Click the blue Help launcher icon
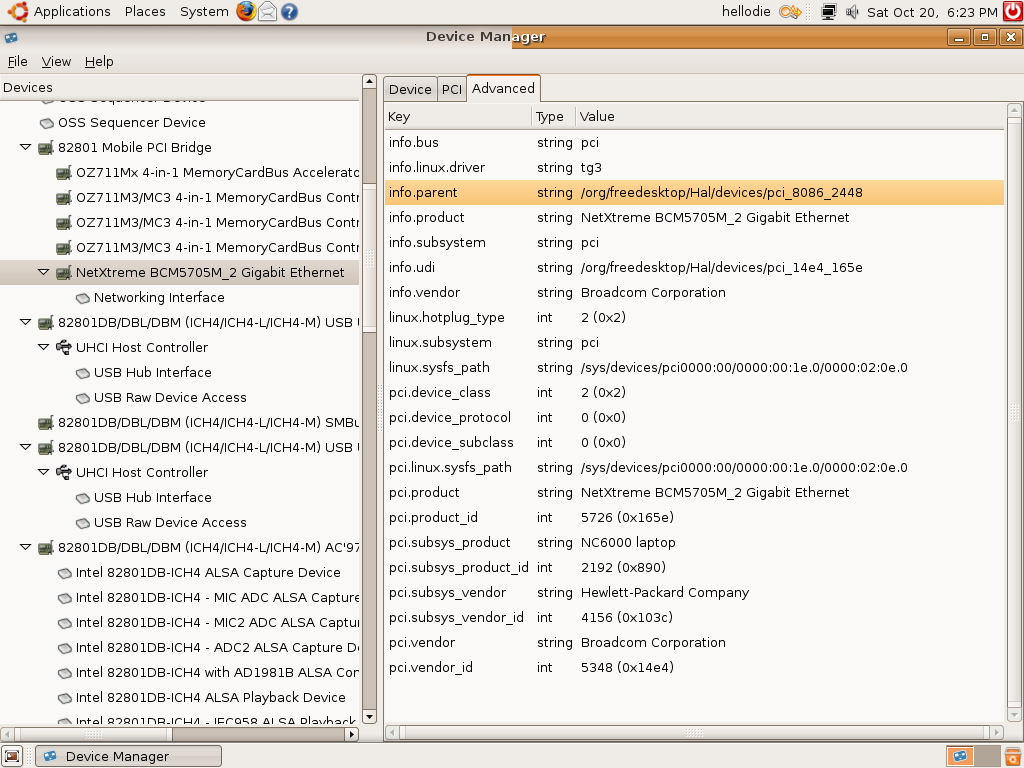Viewport: 1024px width, 768px height. 289,12
